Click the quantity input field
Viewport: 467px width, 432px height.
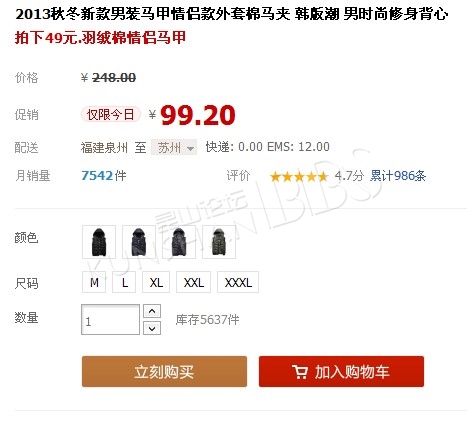(x=110, y=320)
